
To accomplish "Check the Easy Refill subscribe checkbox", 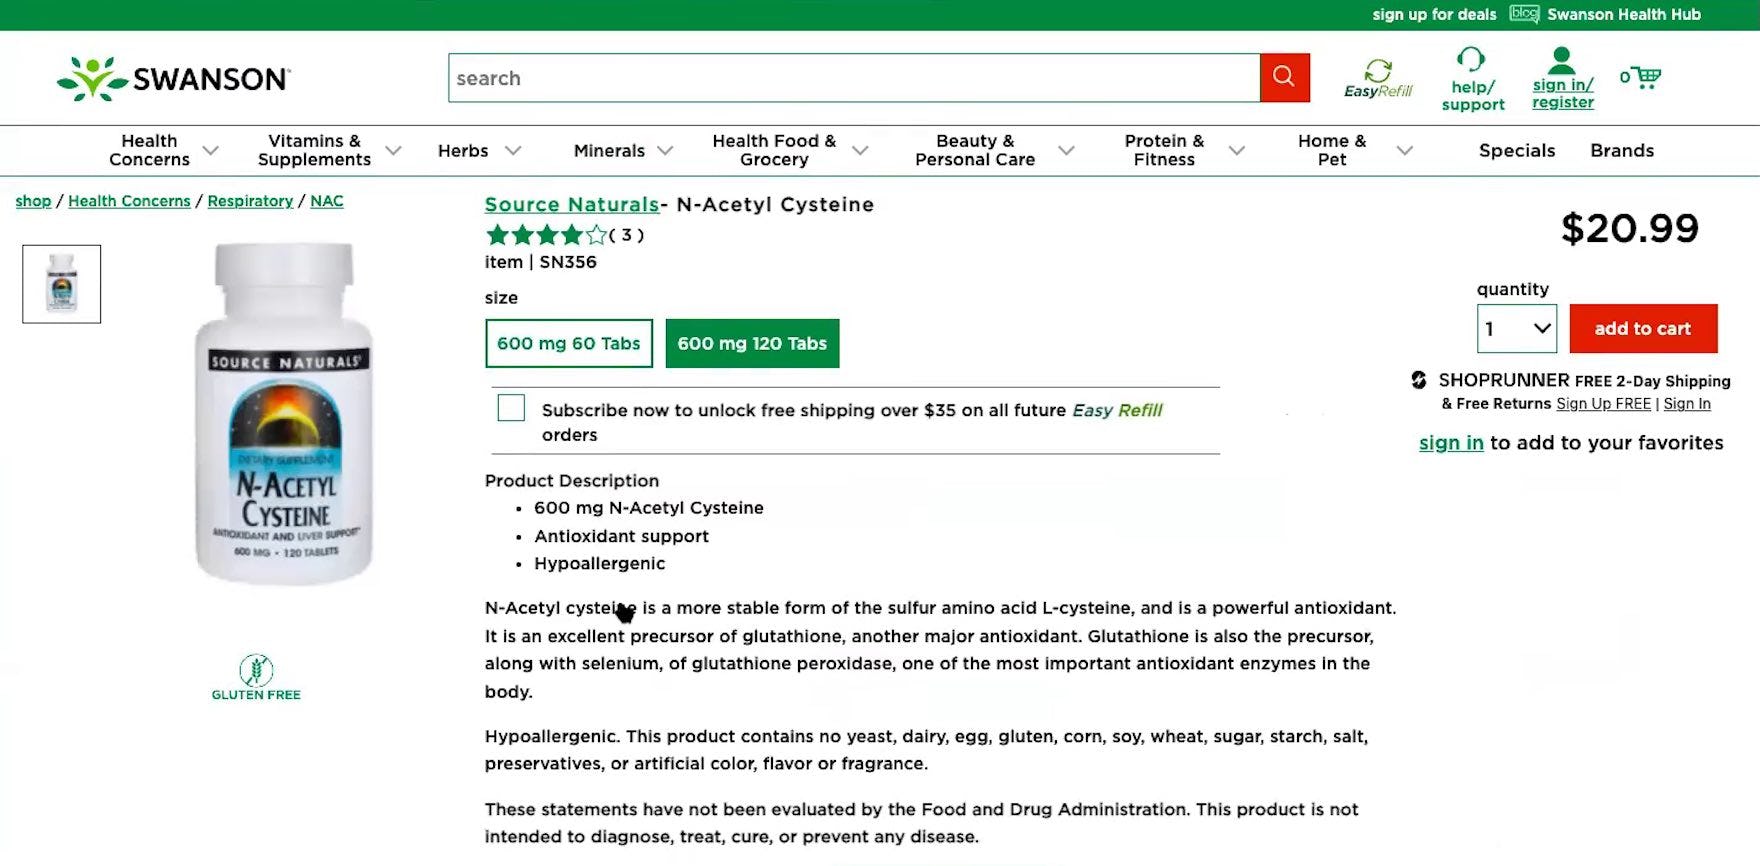I will 511,408.
